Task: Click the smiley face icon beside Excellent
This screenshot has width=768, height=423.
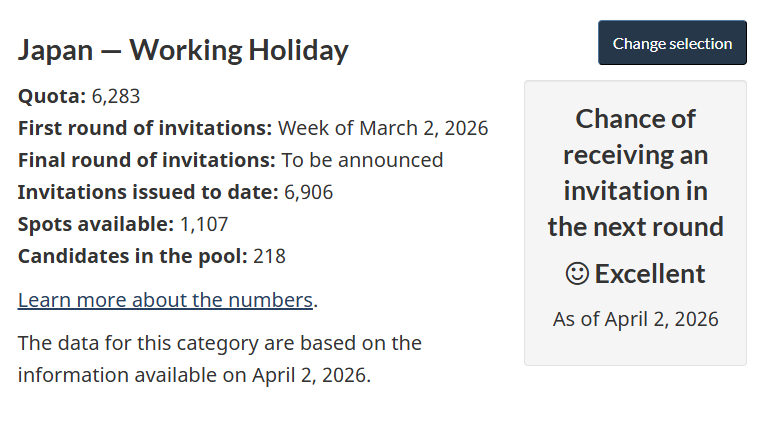Action: 577,273
